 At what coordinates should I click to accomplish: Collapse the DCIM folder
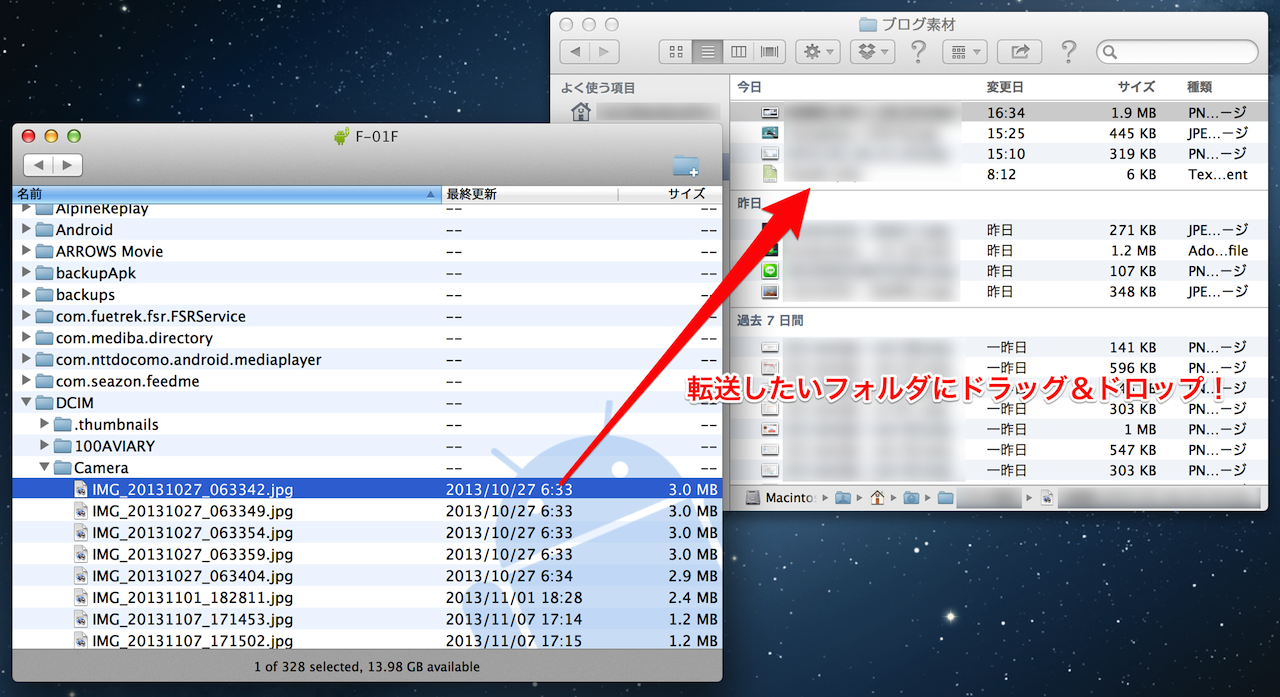pos(26,403)
